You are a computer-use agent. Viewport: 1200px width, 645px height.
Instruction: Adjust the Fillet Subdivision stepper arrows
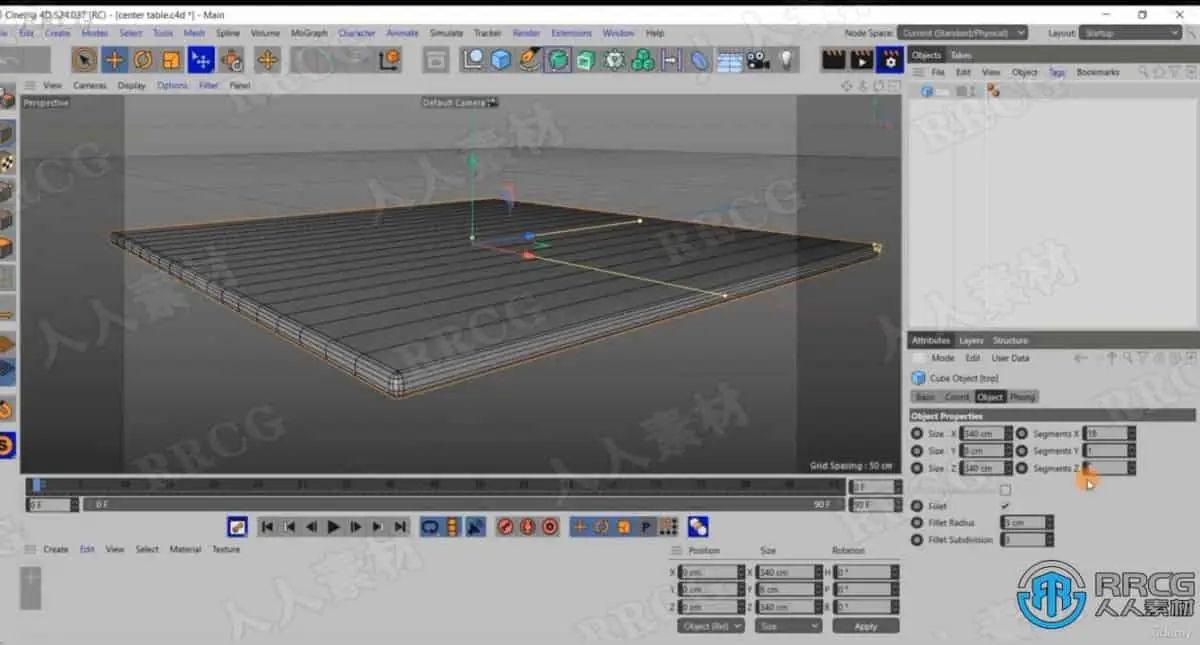(x=1048, y=540)
